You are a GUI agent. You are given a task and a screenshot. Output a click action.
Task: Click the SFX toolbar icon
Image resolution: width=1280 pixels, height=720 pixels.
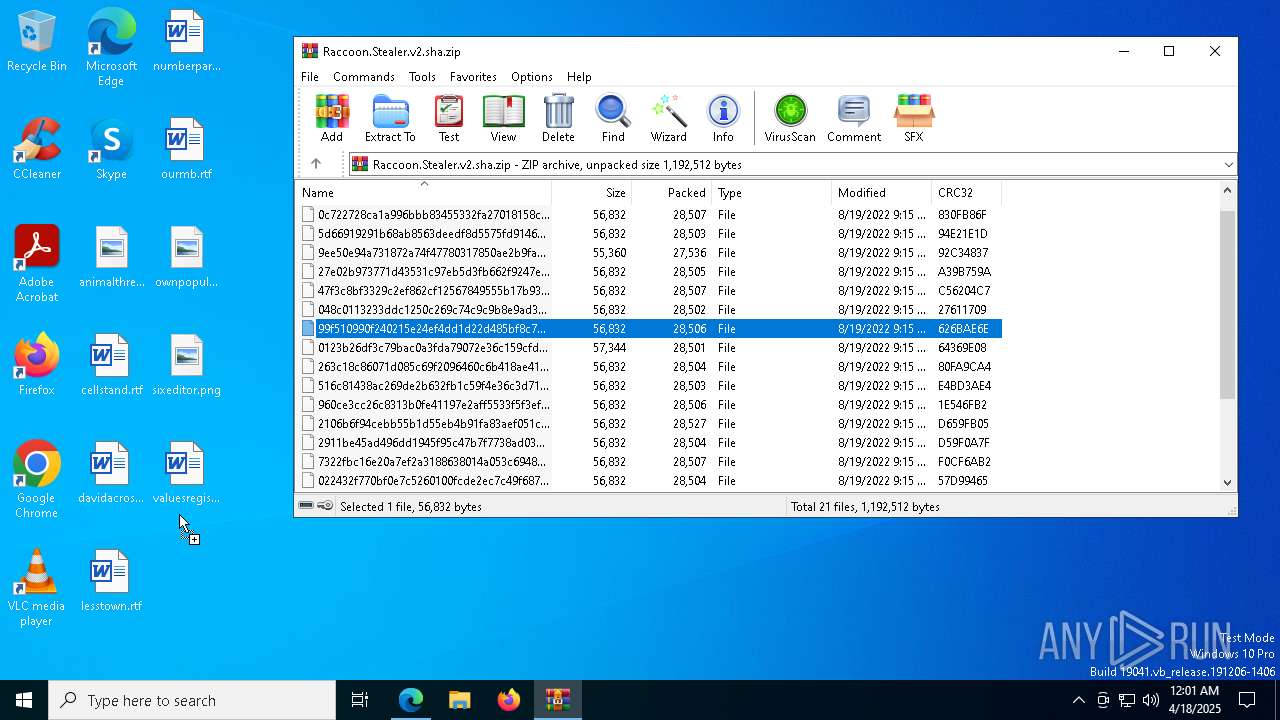click(914, 119)
